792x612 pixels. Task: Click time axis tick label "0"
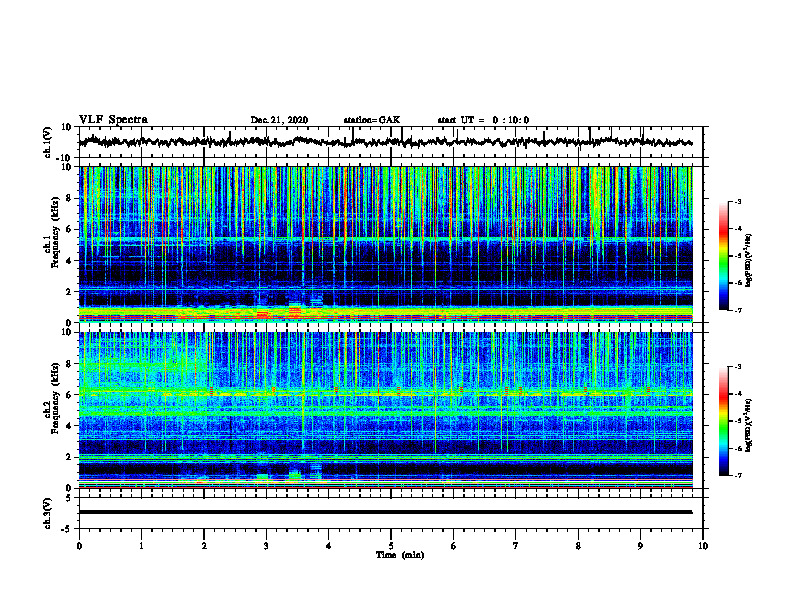pos(79,546)
